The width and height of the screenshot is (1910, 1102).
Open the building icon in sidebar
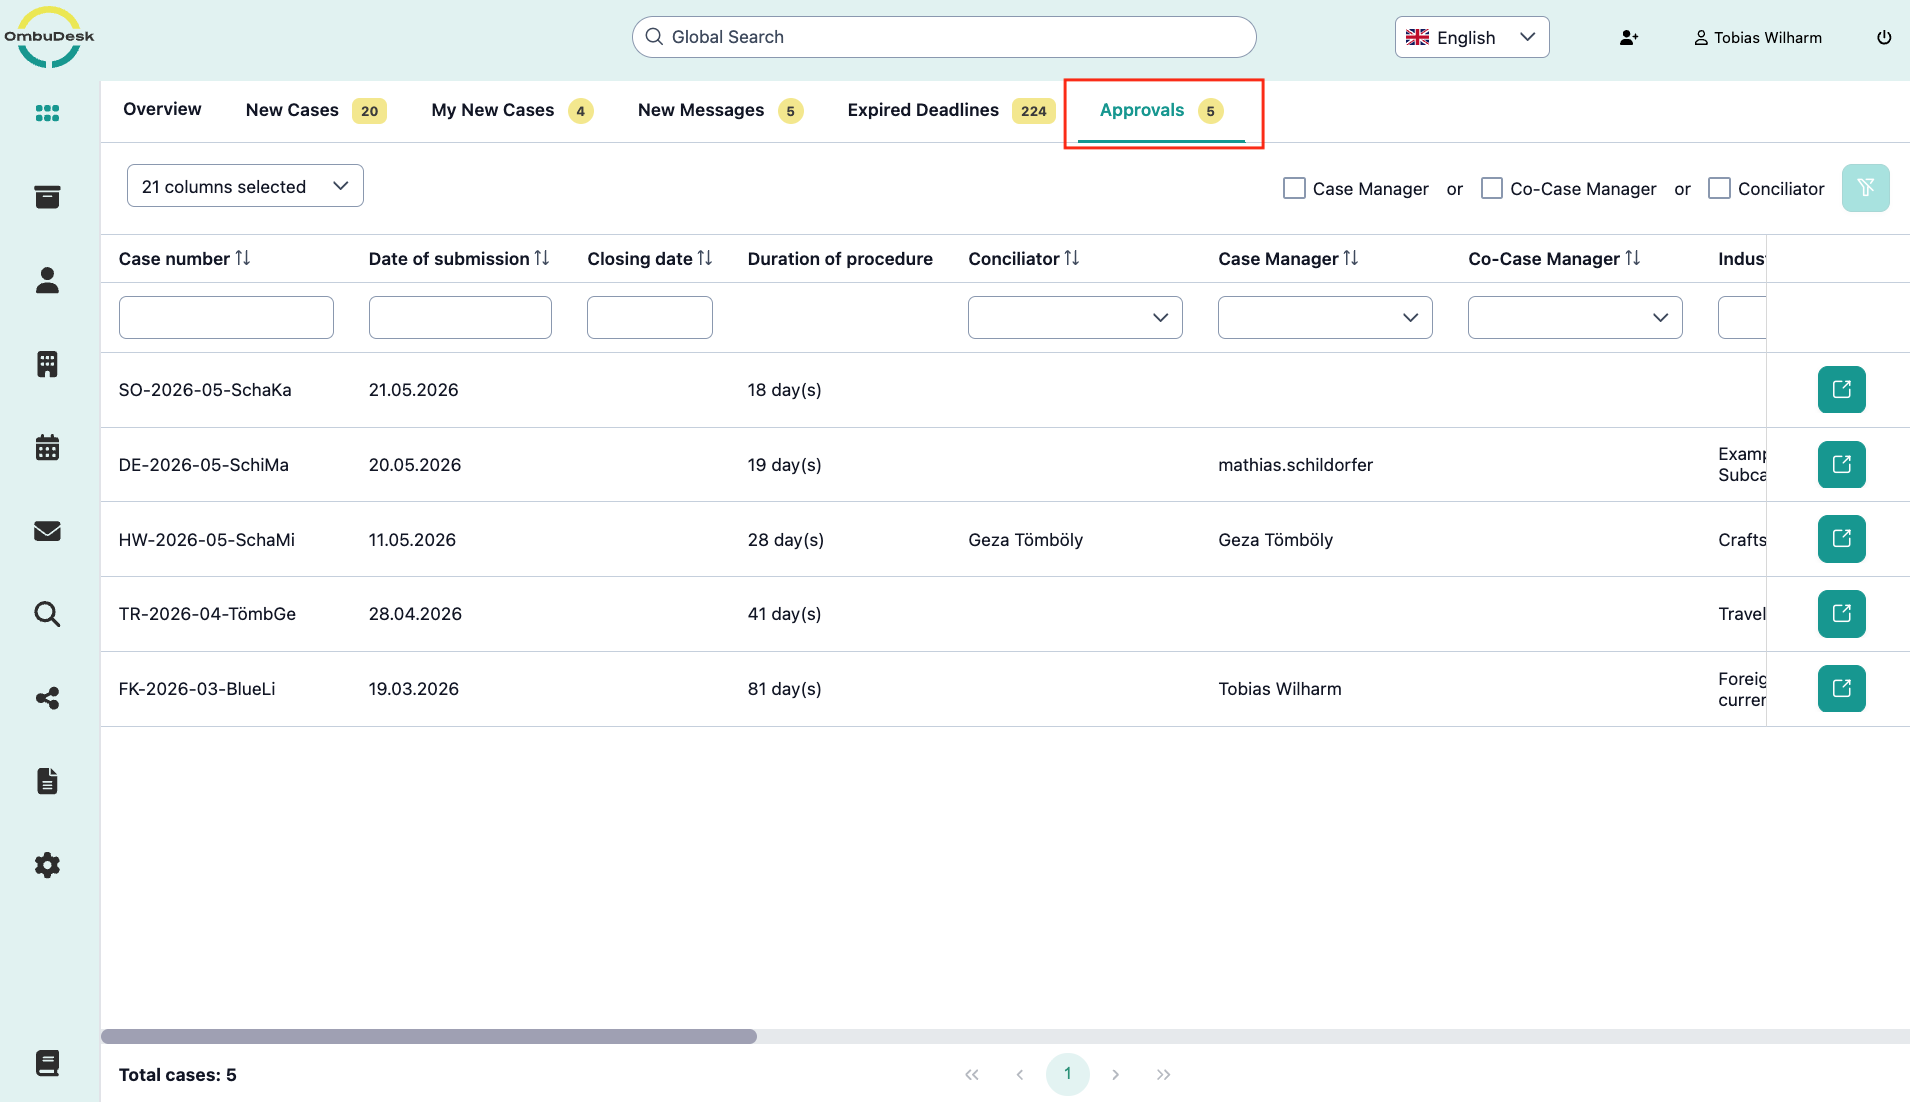47,364
